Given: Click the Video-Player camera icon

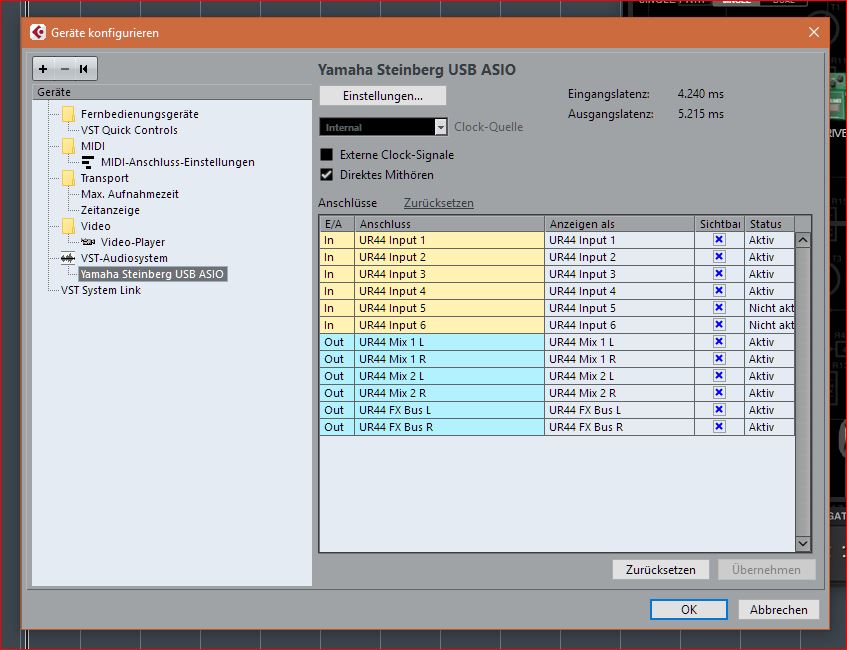Looking at the screenshot, I should (88, 242).
